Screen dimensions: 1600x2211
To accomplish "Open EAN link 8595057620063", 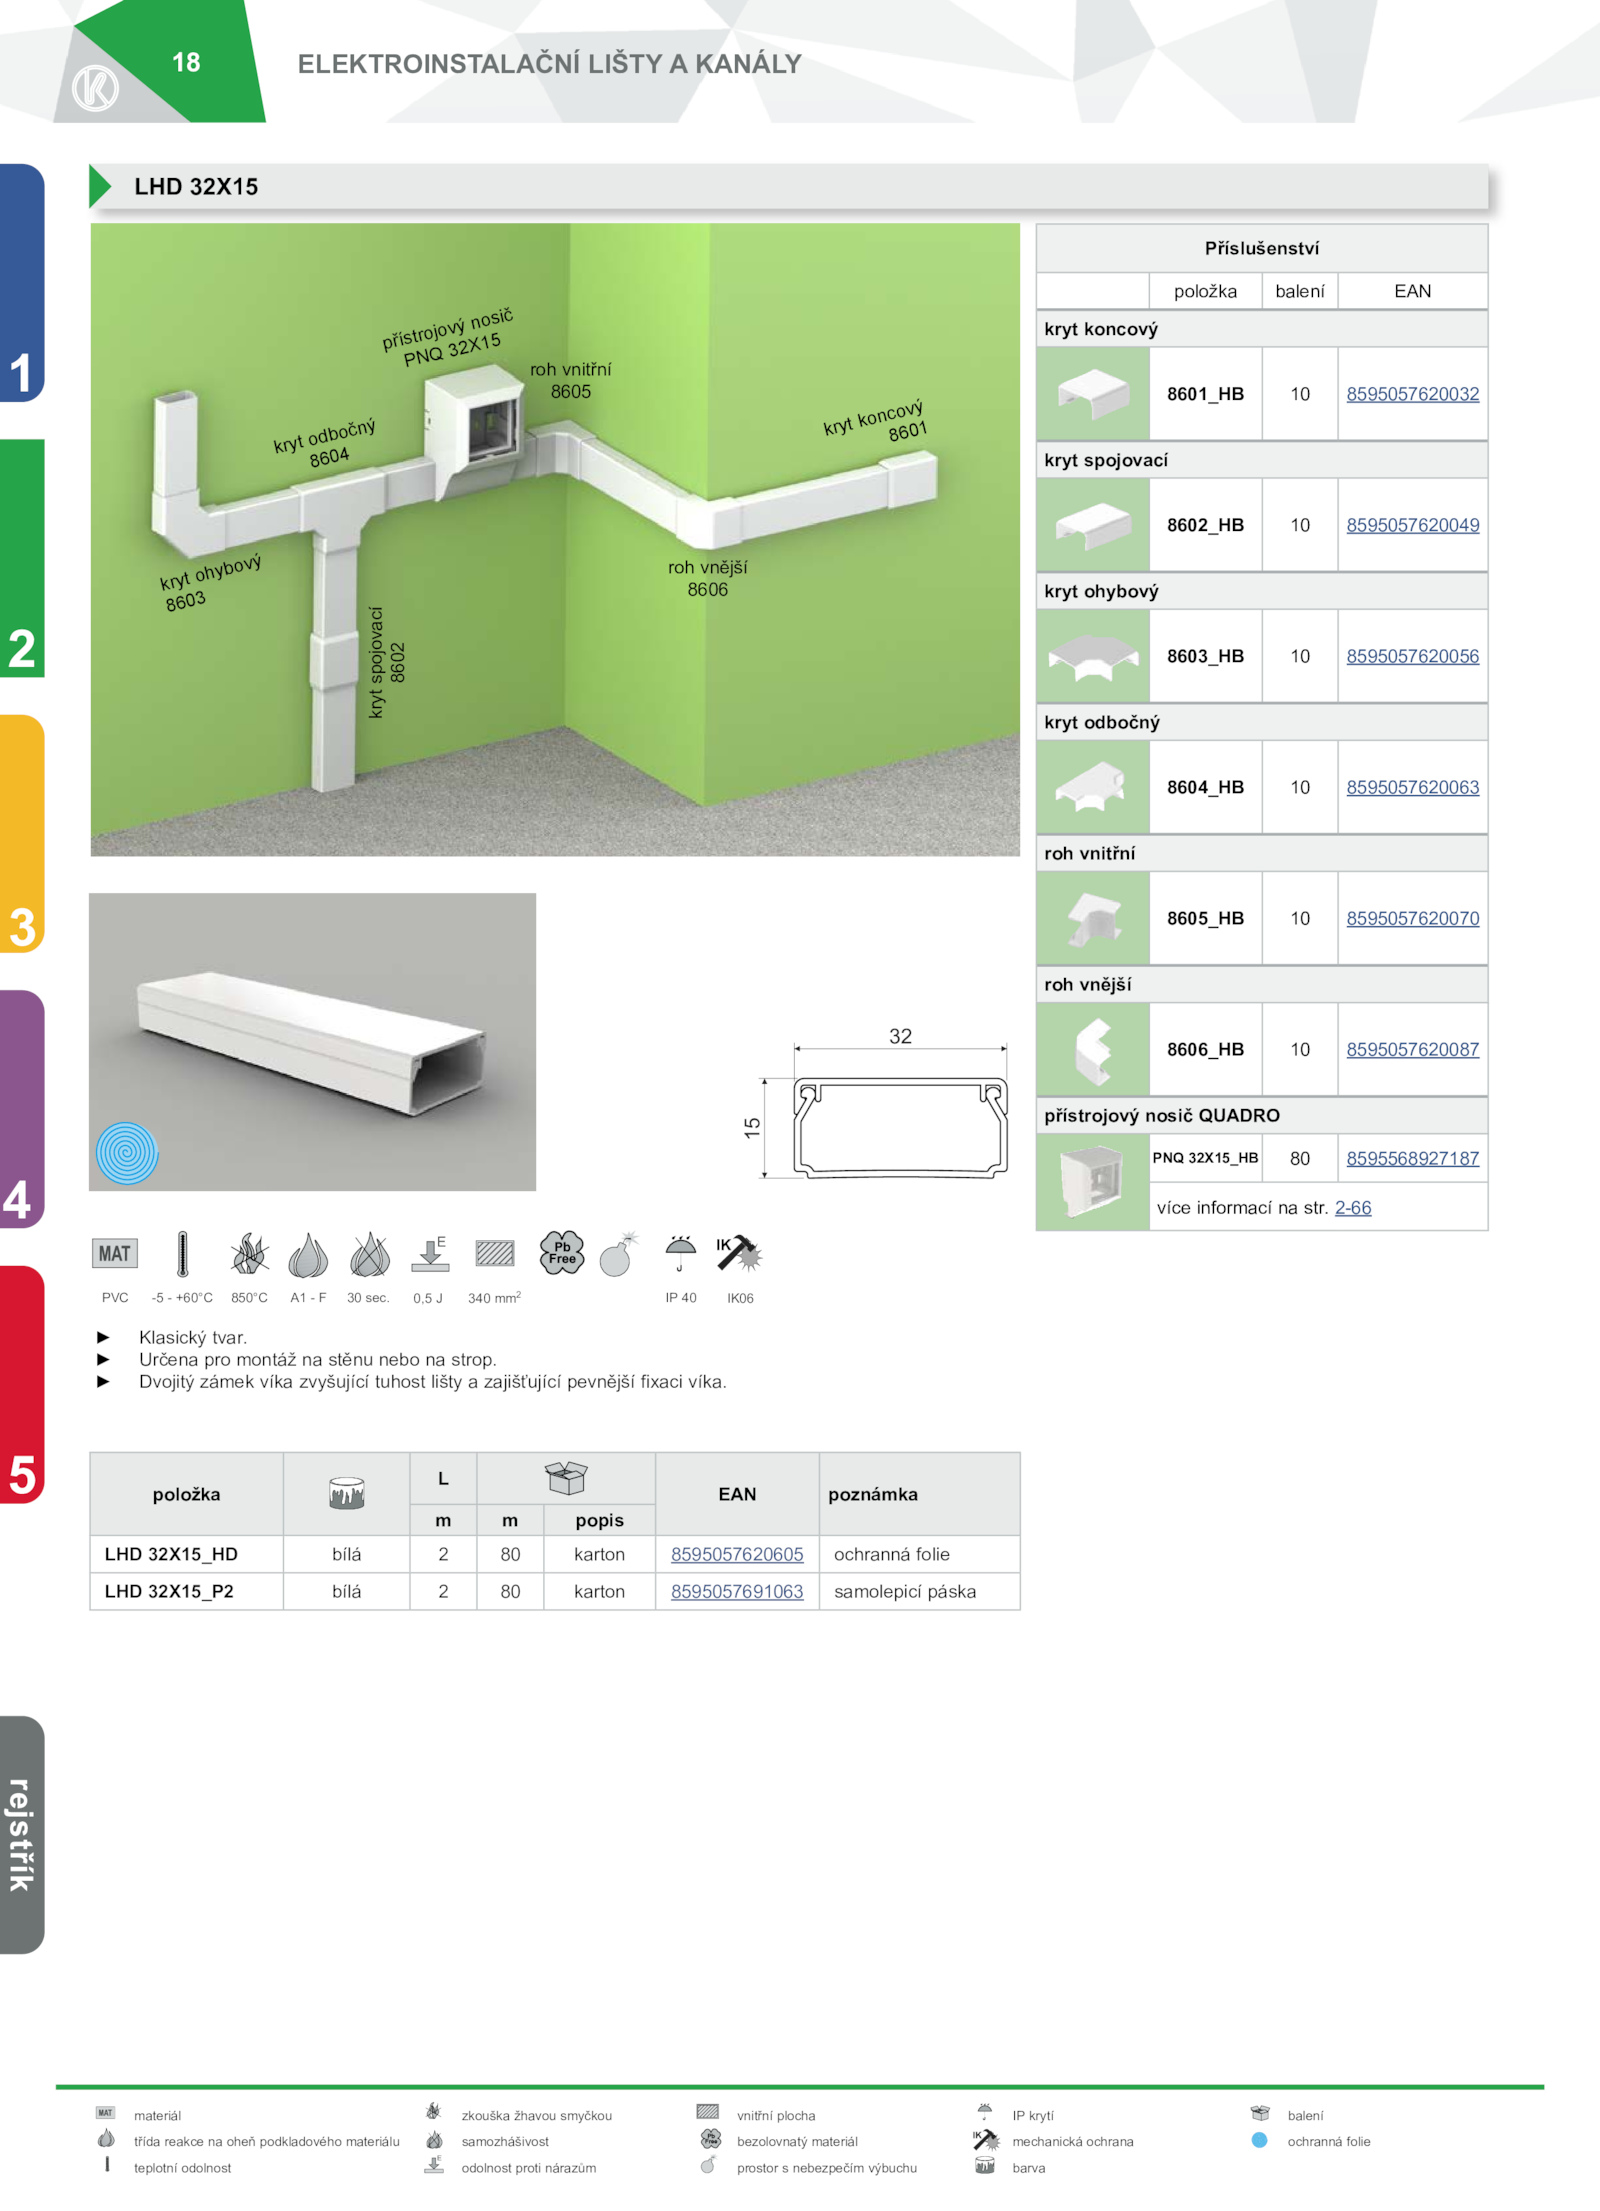I will (x=1412, y=787).
